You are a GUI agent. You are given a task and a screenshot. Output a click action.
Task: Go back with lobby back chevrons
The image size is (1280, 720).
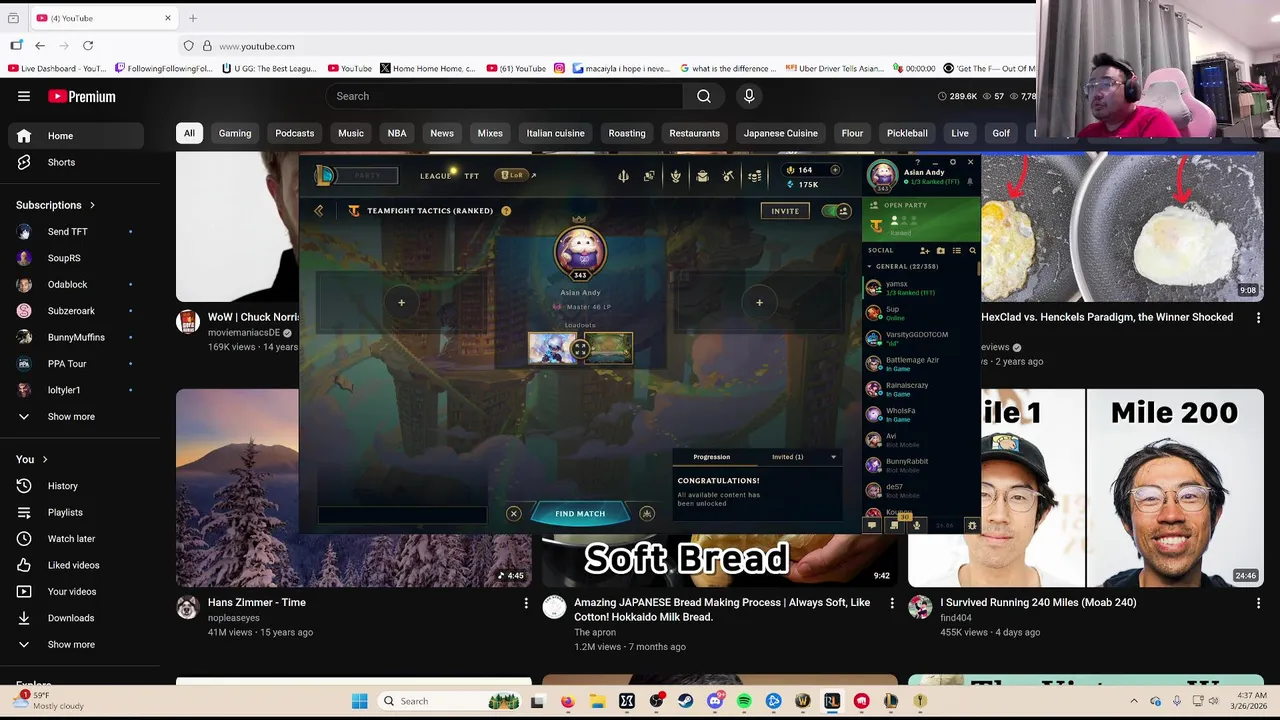pos(318,211)
